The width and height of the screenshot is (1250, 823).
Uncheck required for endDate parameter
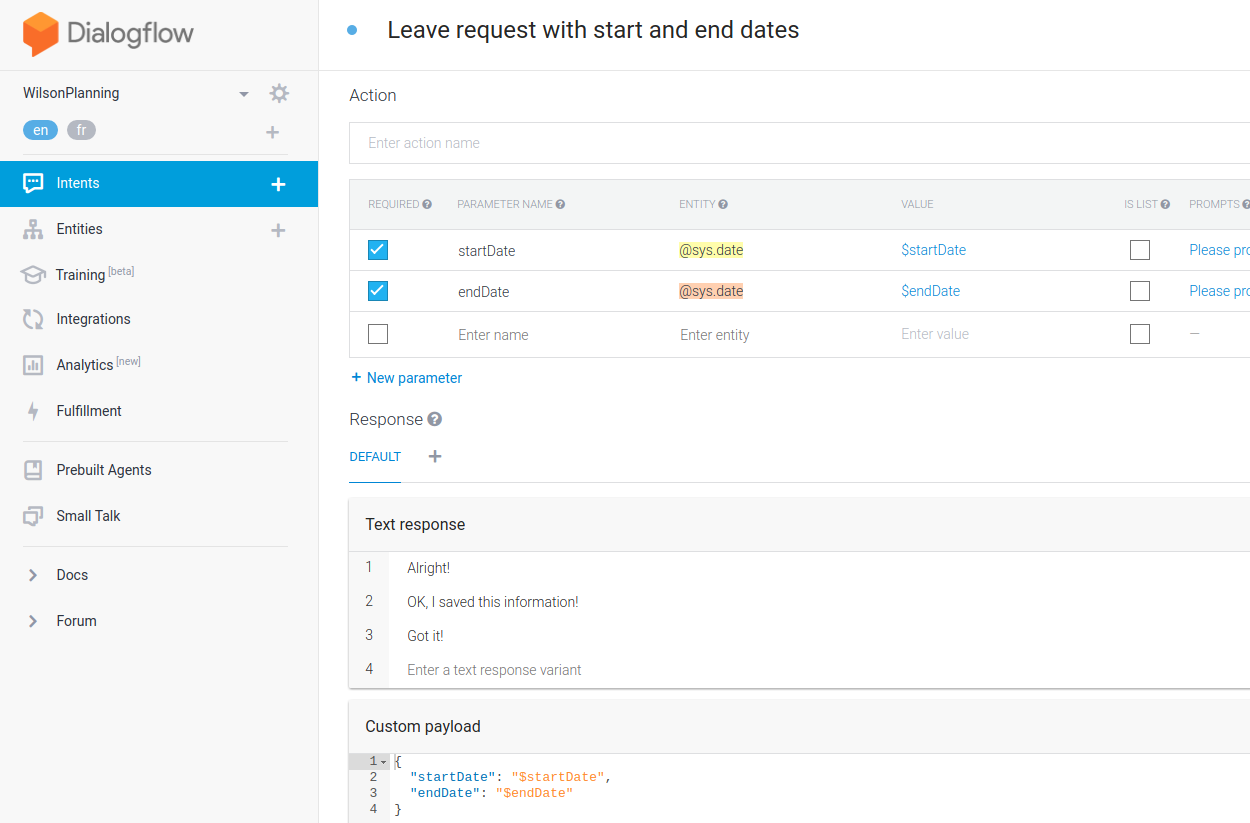[378, 291]
